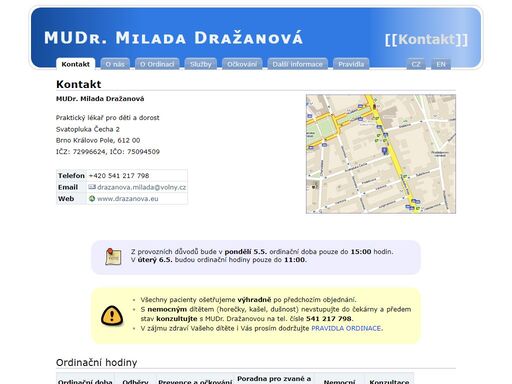The image size is (512, 384).
Task: Open the www.drazanova.eu website link
Action: [x=128, y=199]
